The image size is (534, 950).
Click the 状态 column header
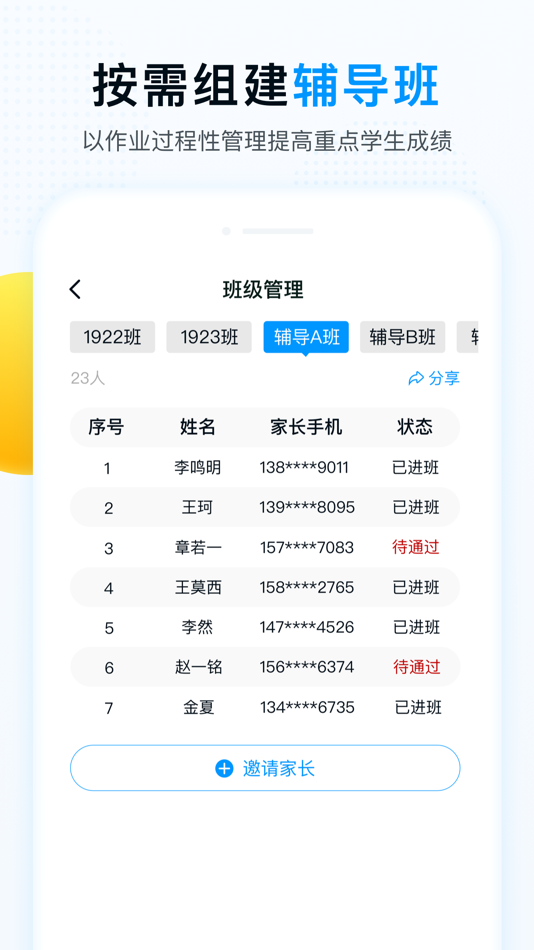(415, 427)
